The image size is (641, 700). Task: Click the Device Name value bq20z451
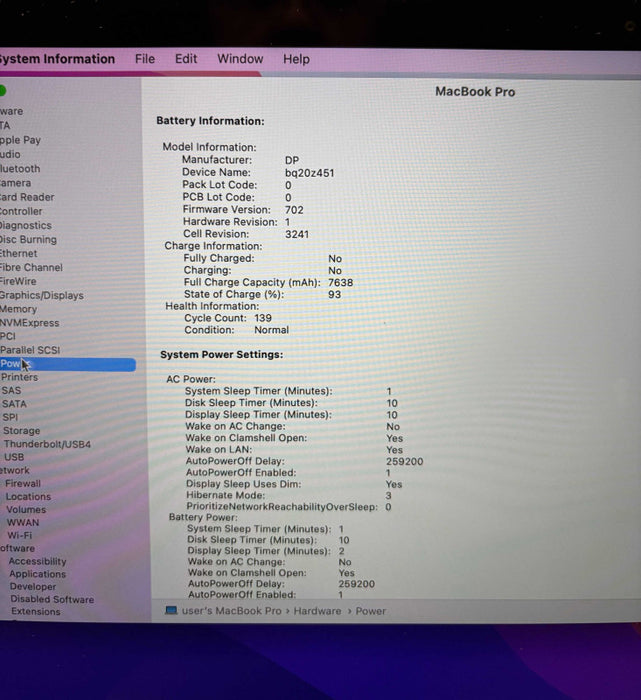click(309, 173)
